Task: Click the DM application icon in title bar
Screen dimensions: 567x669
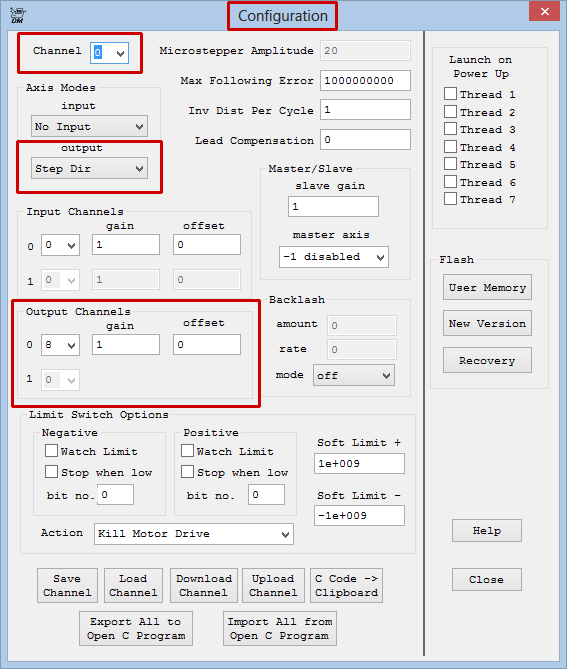Action: point(17,15)
